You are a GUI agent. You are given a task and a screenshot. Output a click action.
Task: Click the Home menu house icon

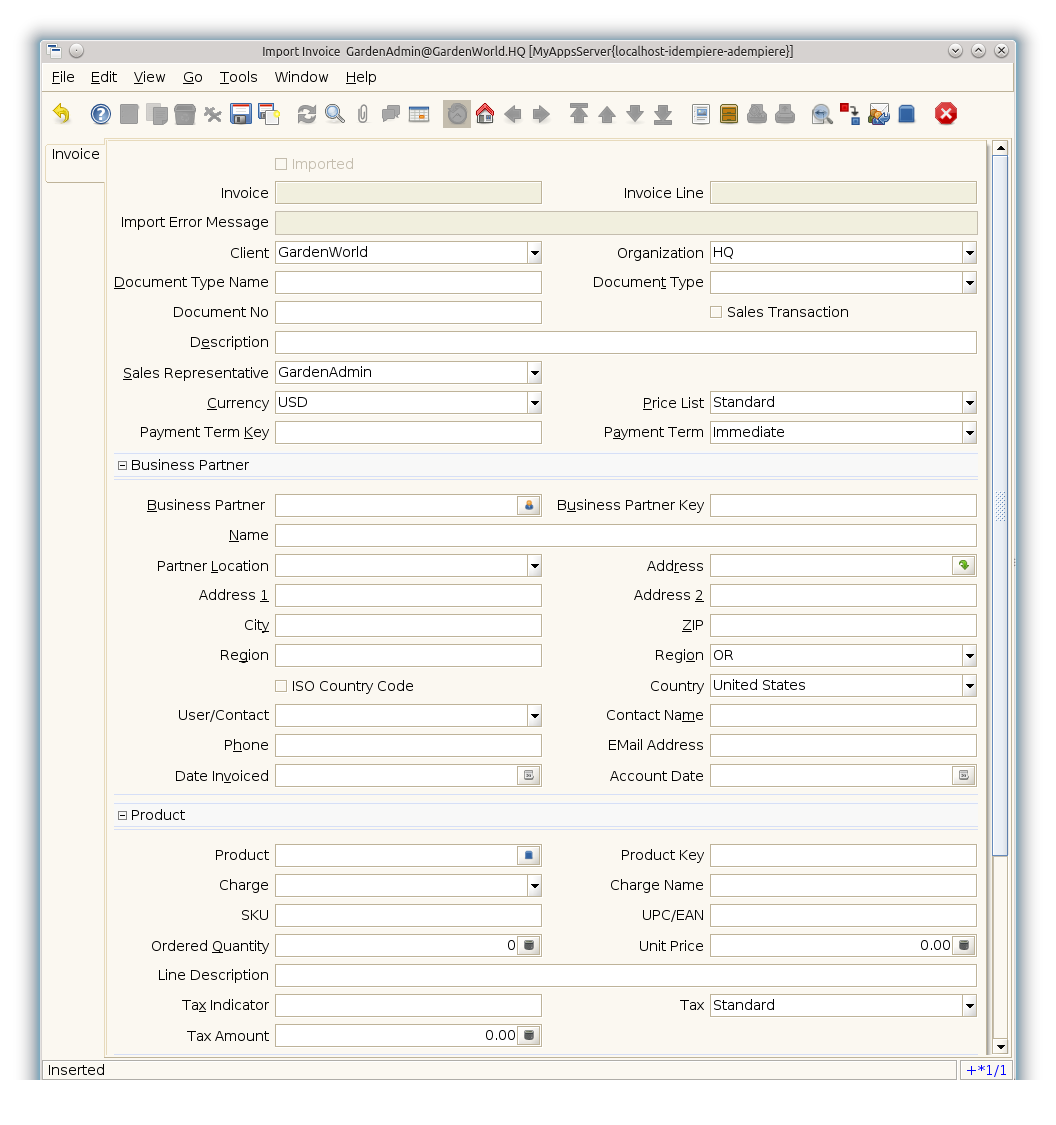[485, 114]
